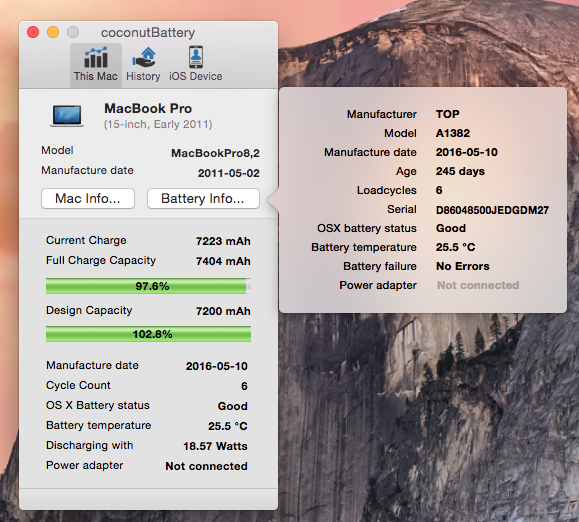Click Not connected in the main window
579x522 pixels.
206,466
